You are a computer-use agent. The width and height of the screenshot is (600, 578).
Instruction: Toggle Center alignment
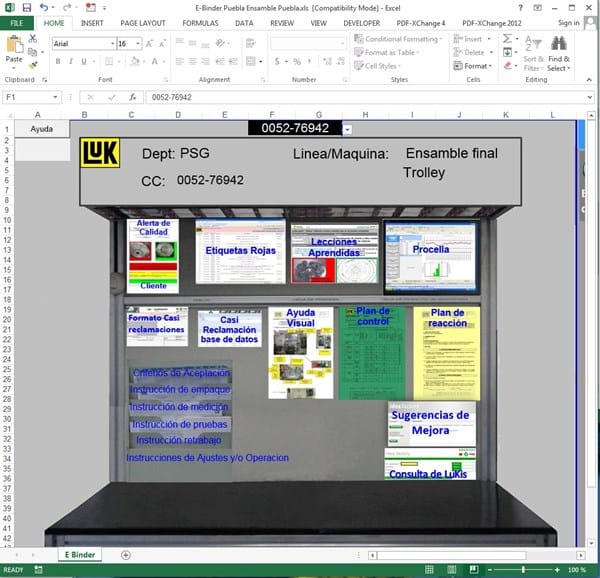192,61
